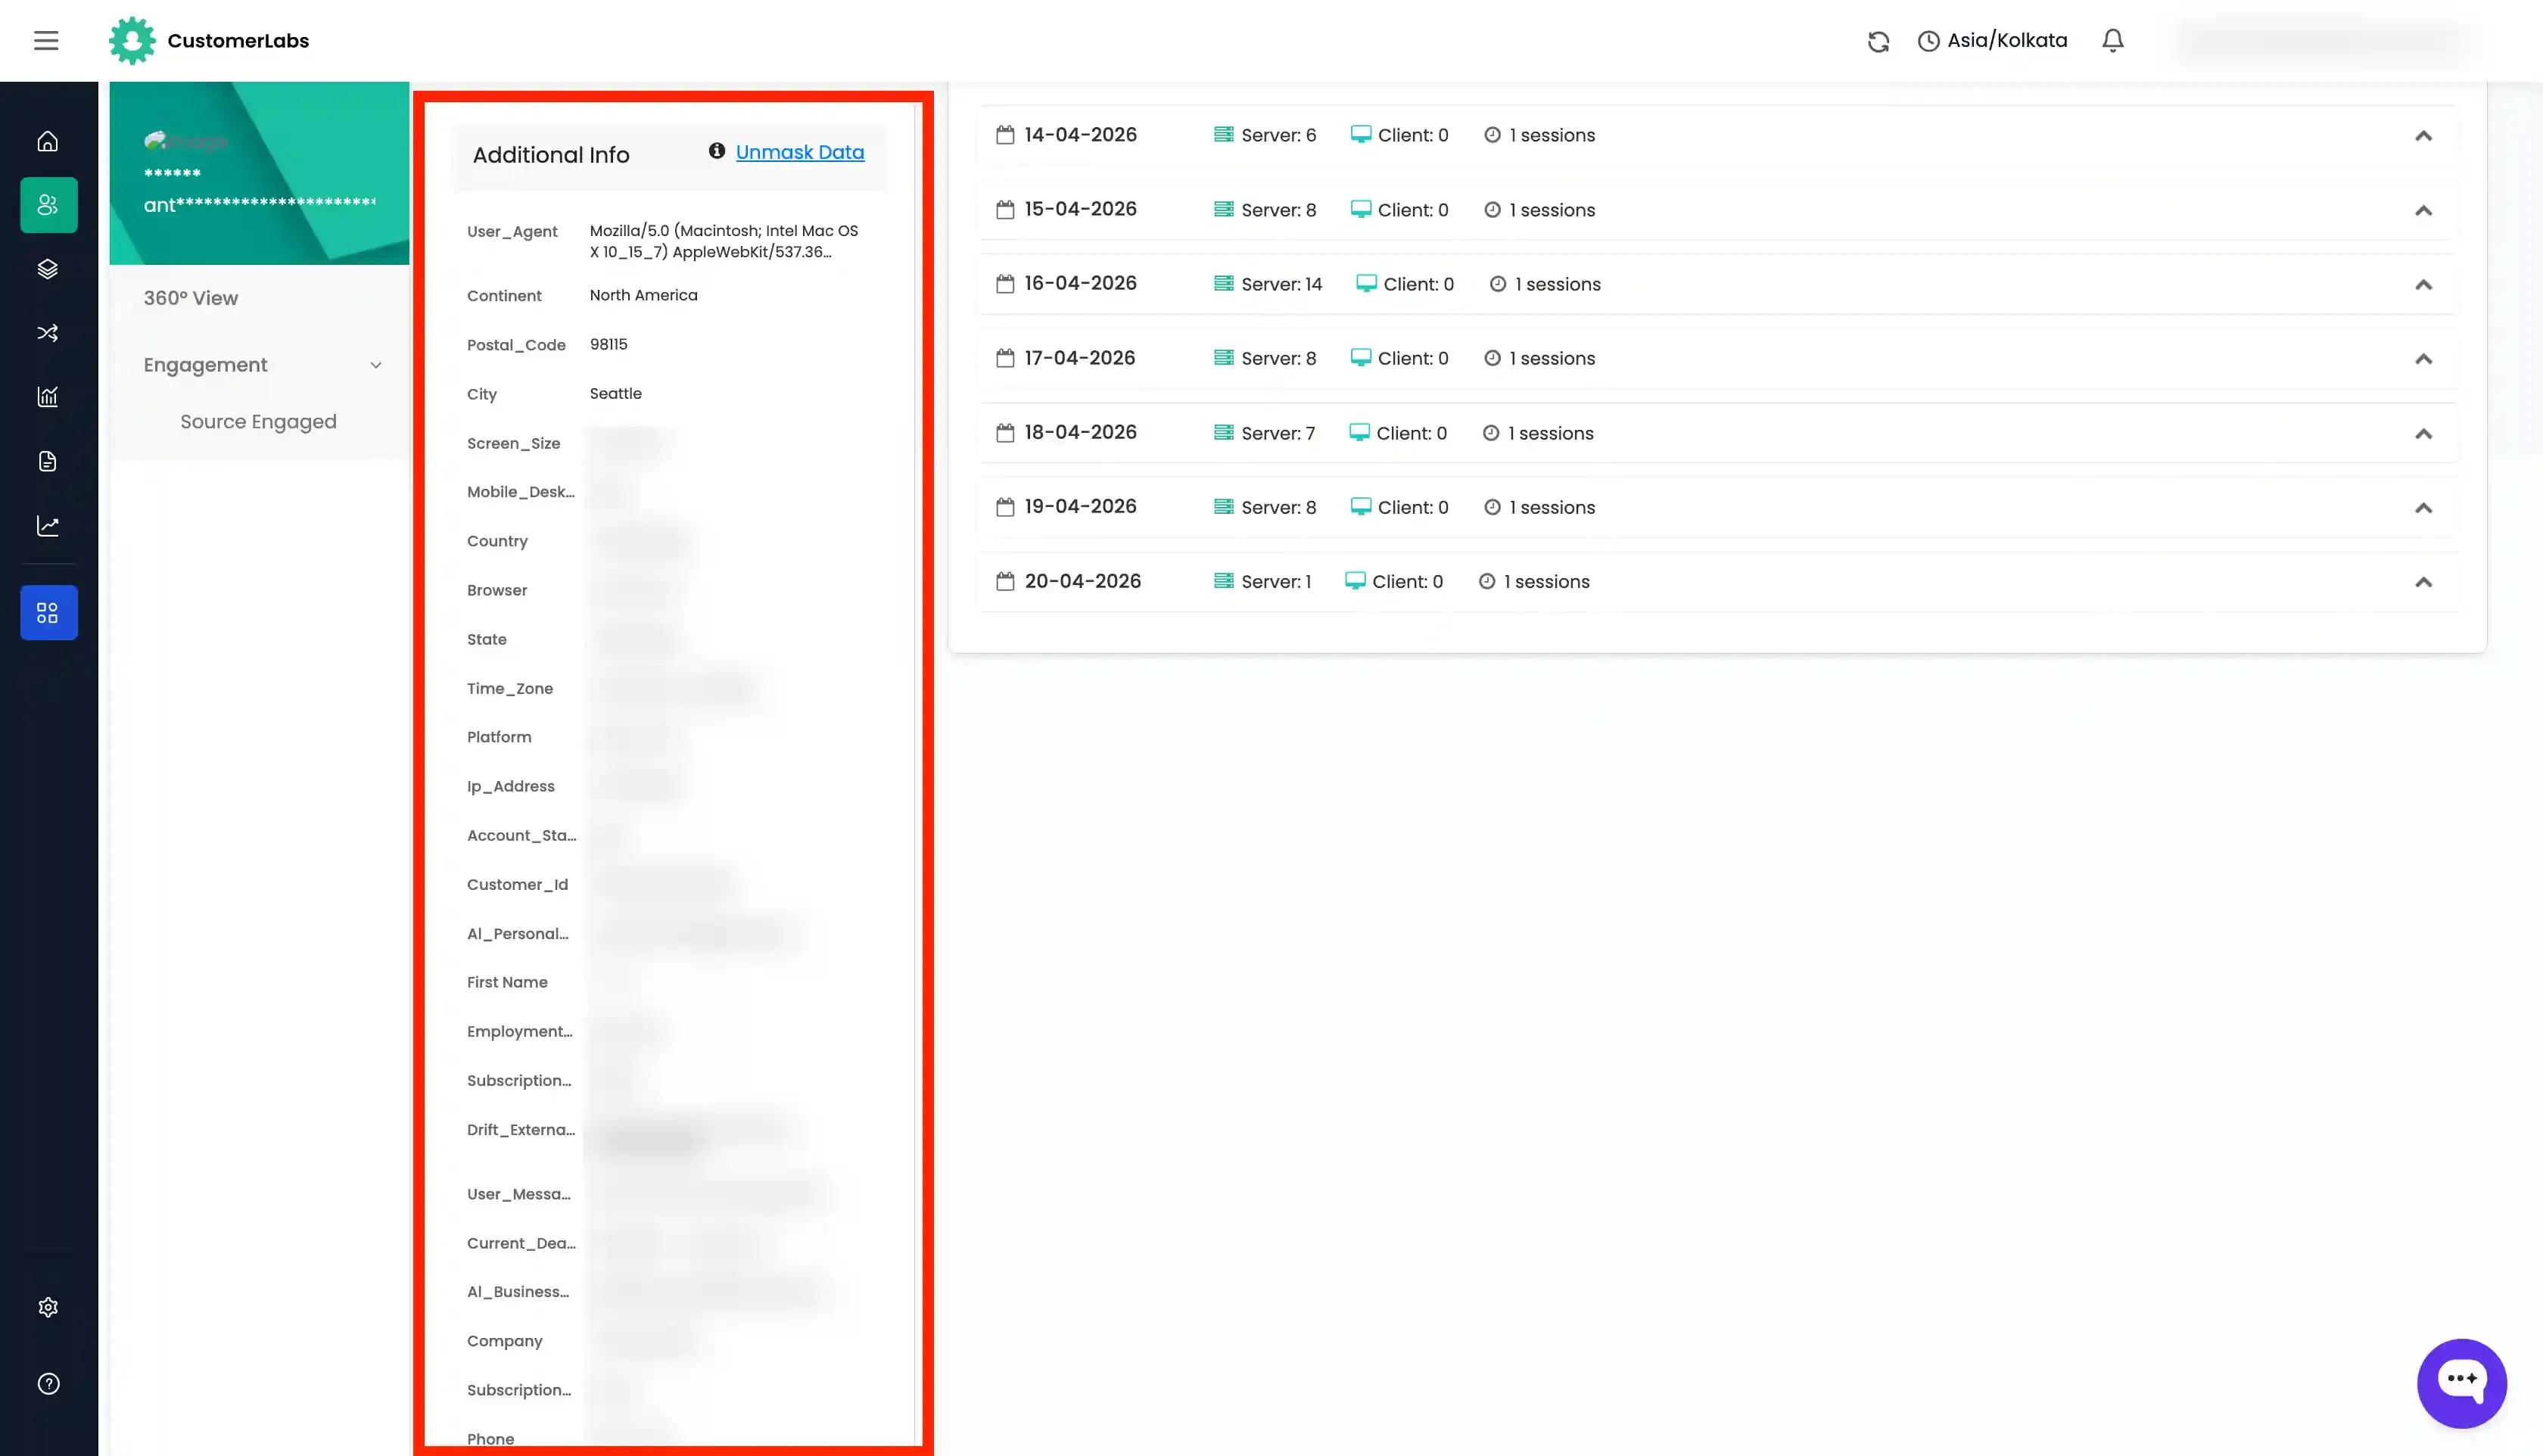Click the calendar icon for 19-04-2026

click(x=1005, y=506)
